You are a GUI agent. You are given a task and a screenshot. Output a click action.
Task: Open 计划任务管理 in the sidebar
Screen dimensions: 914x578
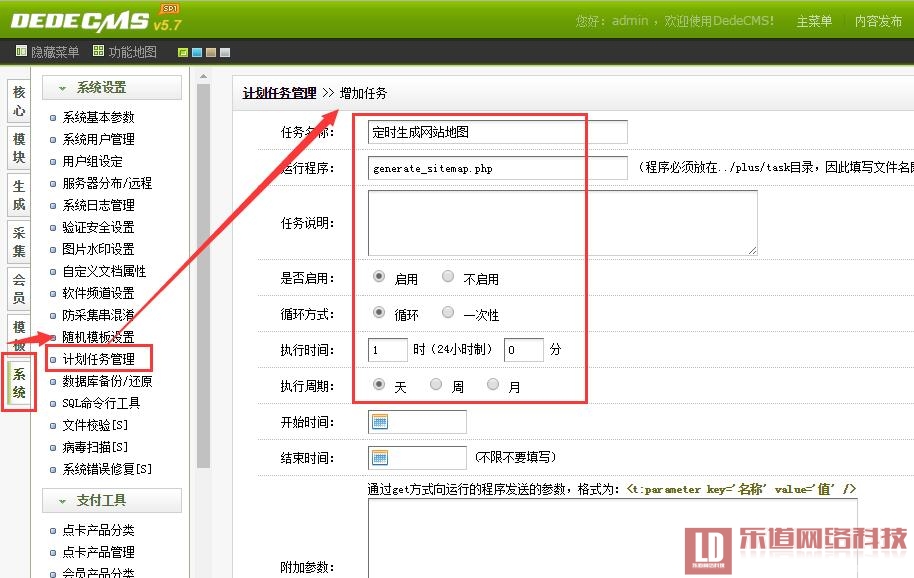tap(99, 359)
